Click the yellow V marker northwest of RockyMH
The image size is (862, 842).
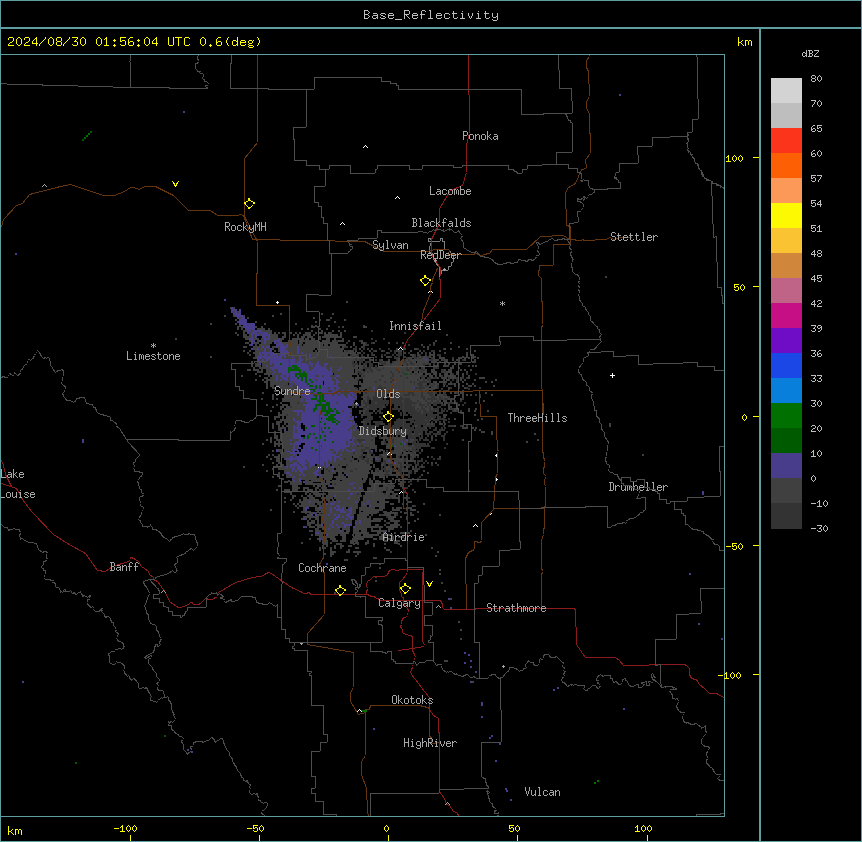click(175, 184)
